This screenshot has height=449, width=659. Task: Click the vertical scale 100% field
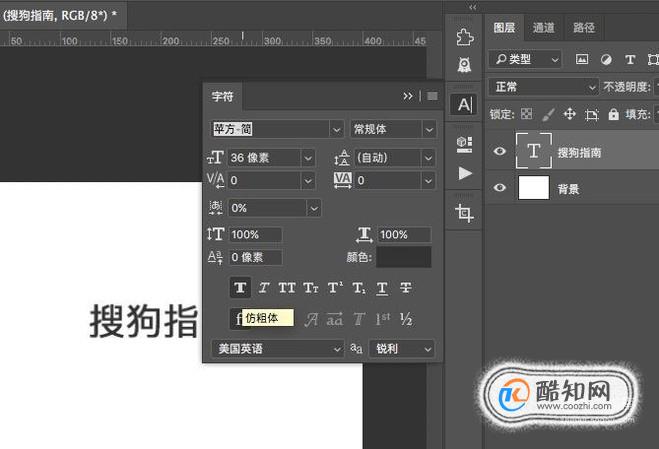[x=256, y=235]
